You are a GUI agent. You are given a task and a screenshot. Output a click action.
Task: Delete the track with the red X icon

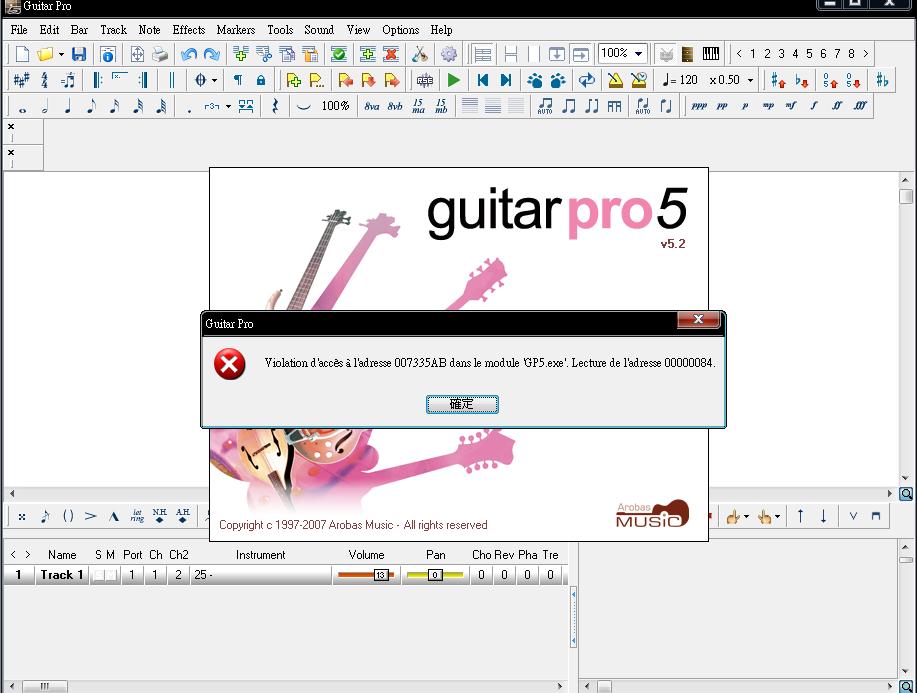click(391, 54)
